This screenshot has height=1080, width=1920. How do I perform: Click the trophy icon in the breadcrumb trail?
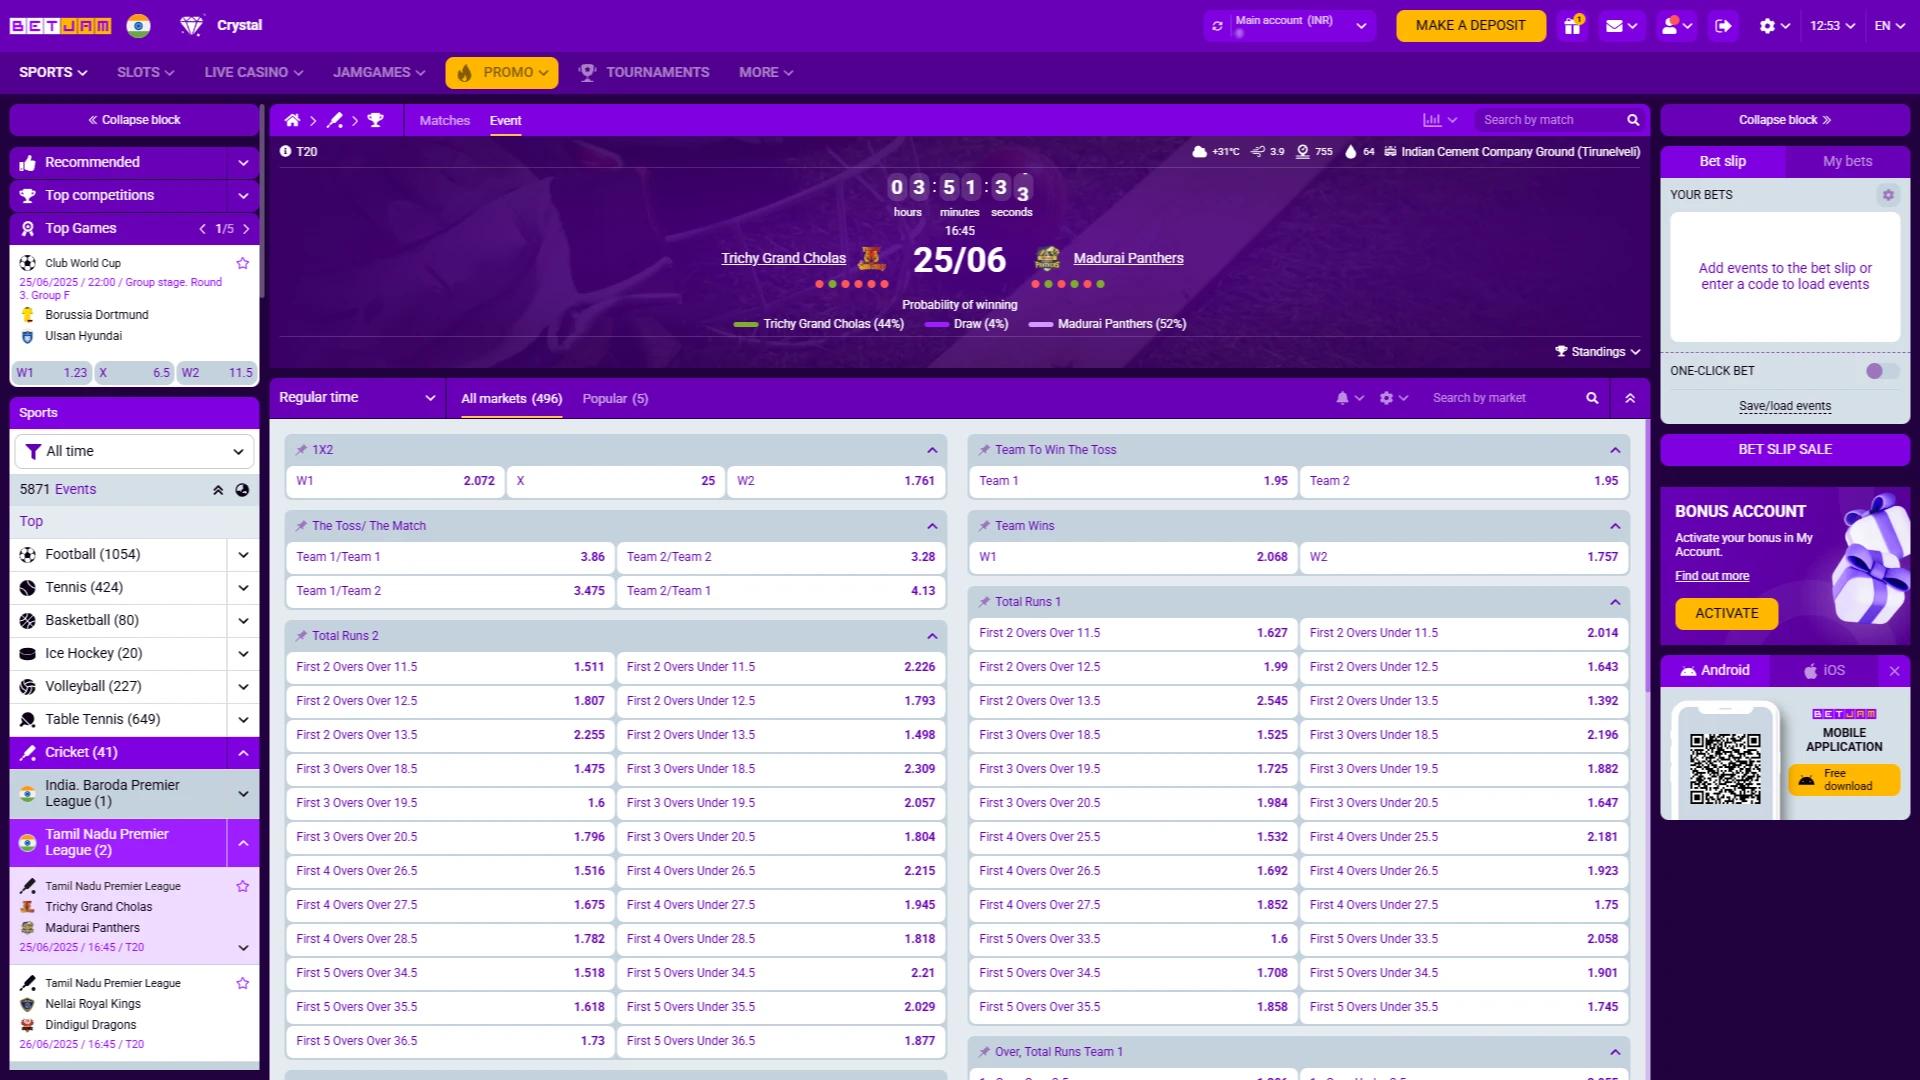click(x=376, y=120)
